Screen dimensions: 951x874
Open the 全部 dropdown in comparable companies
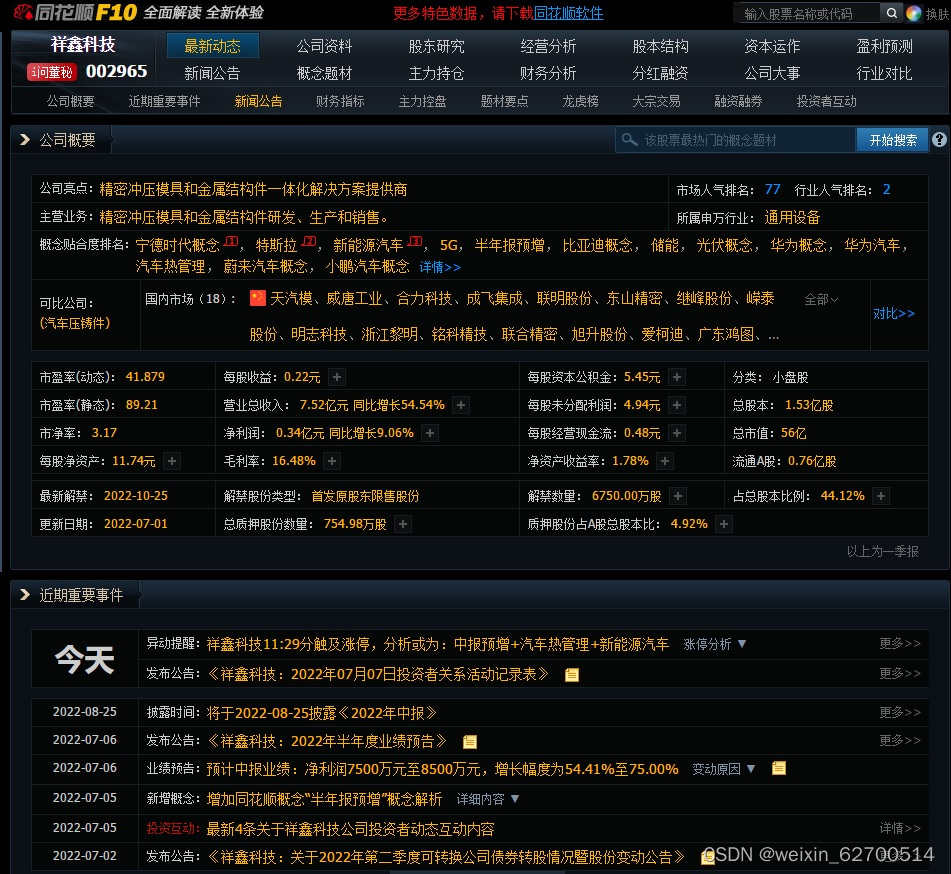pyautogui.click(x=821, y=299)
